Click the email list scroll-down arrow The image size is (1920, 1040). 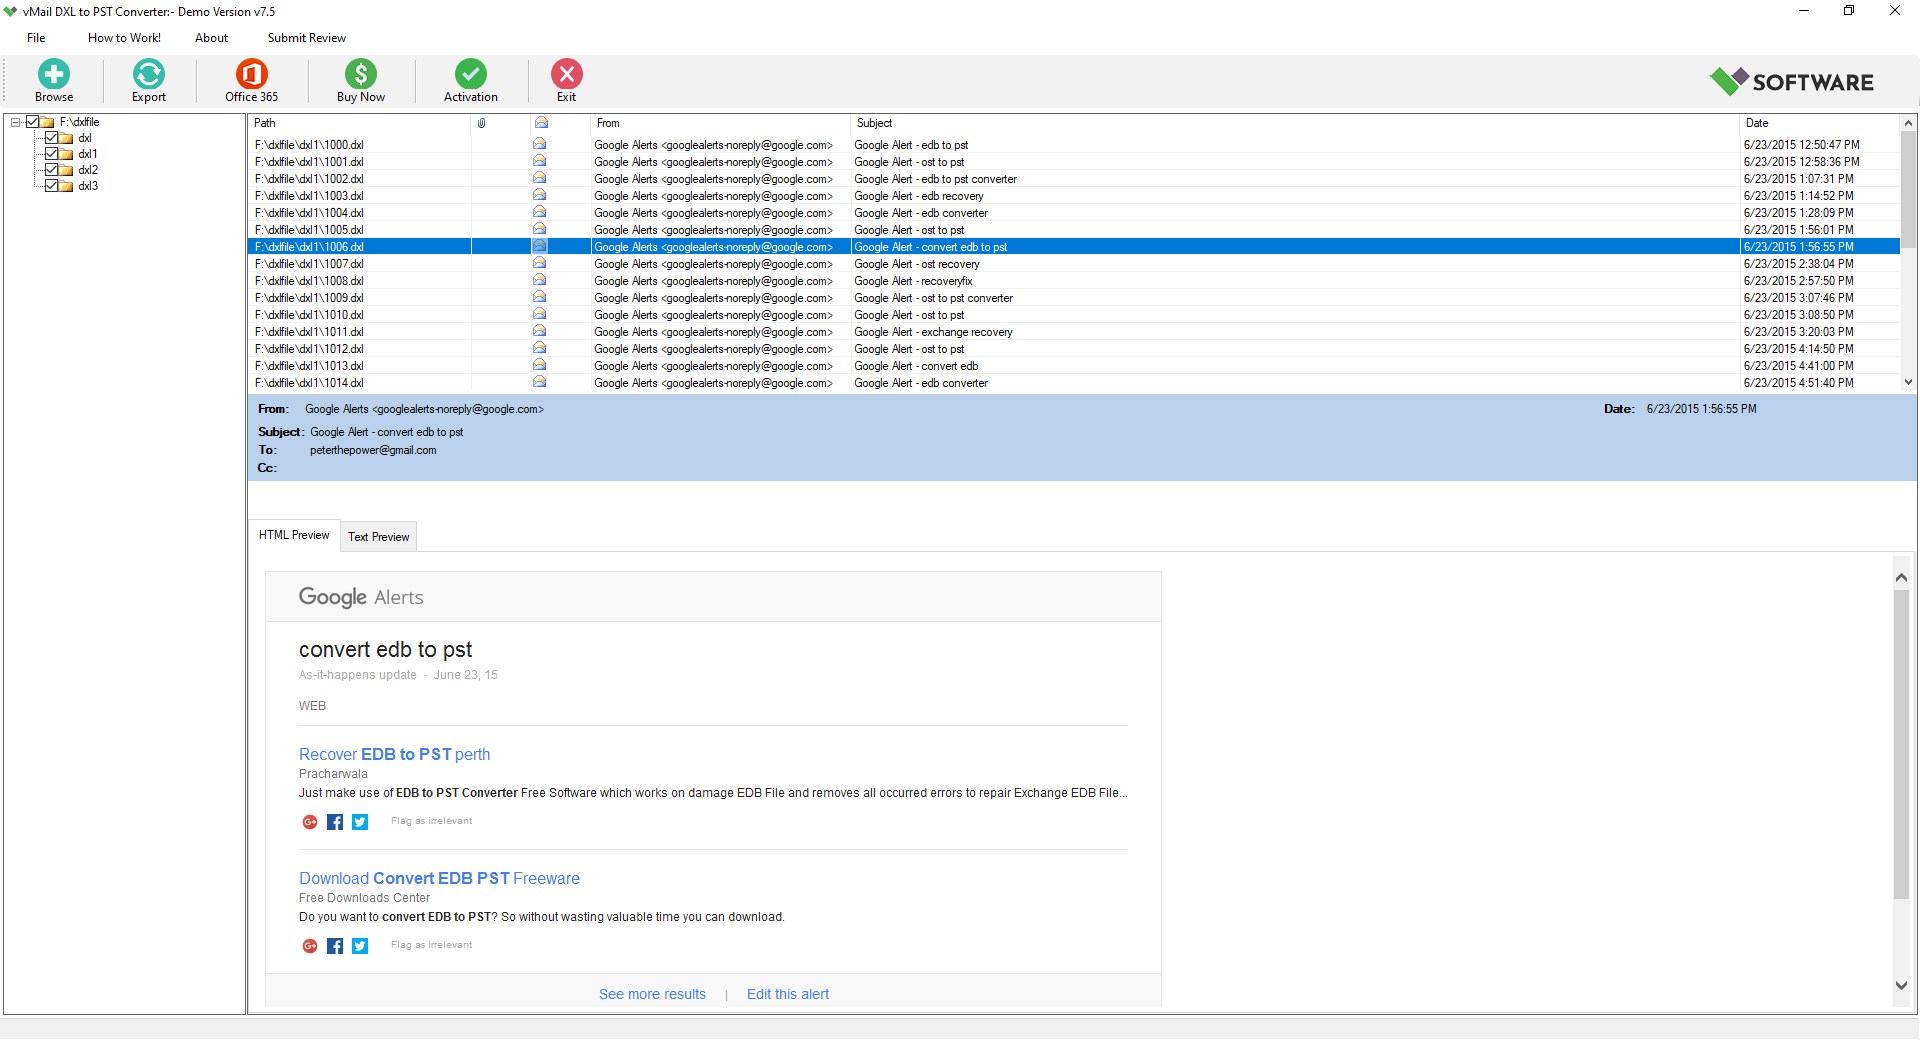coord(1908,382)
